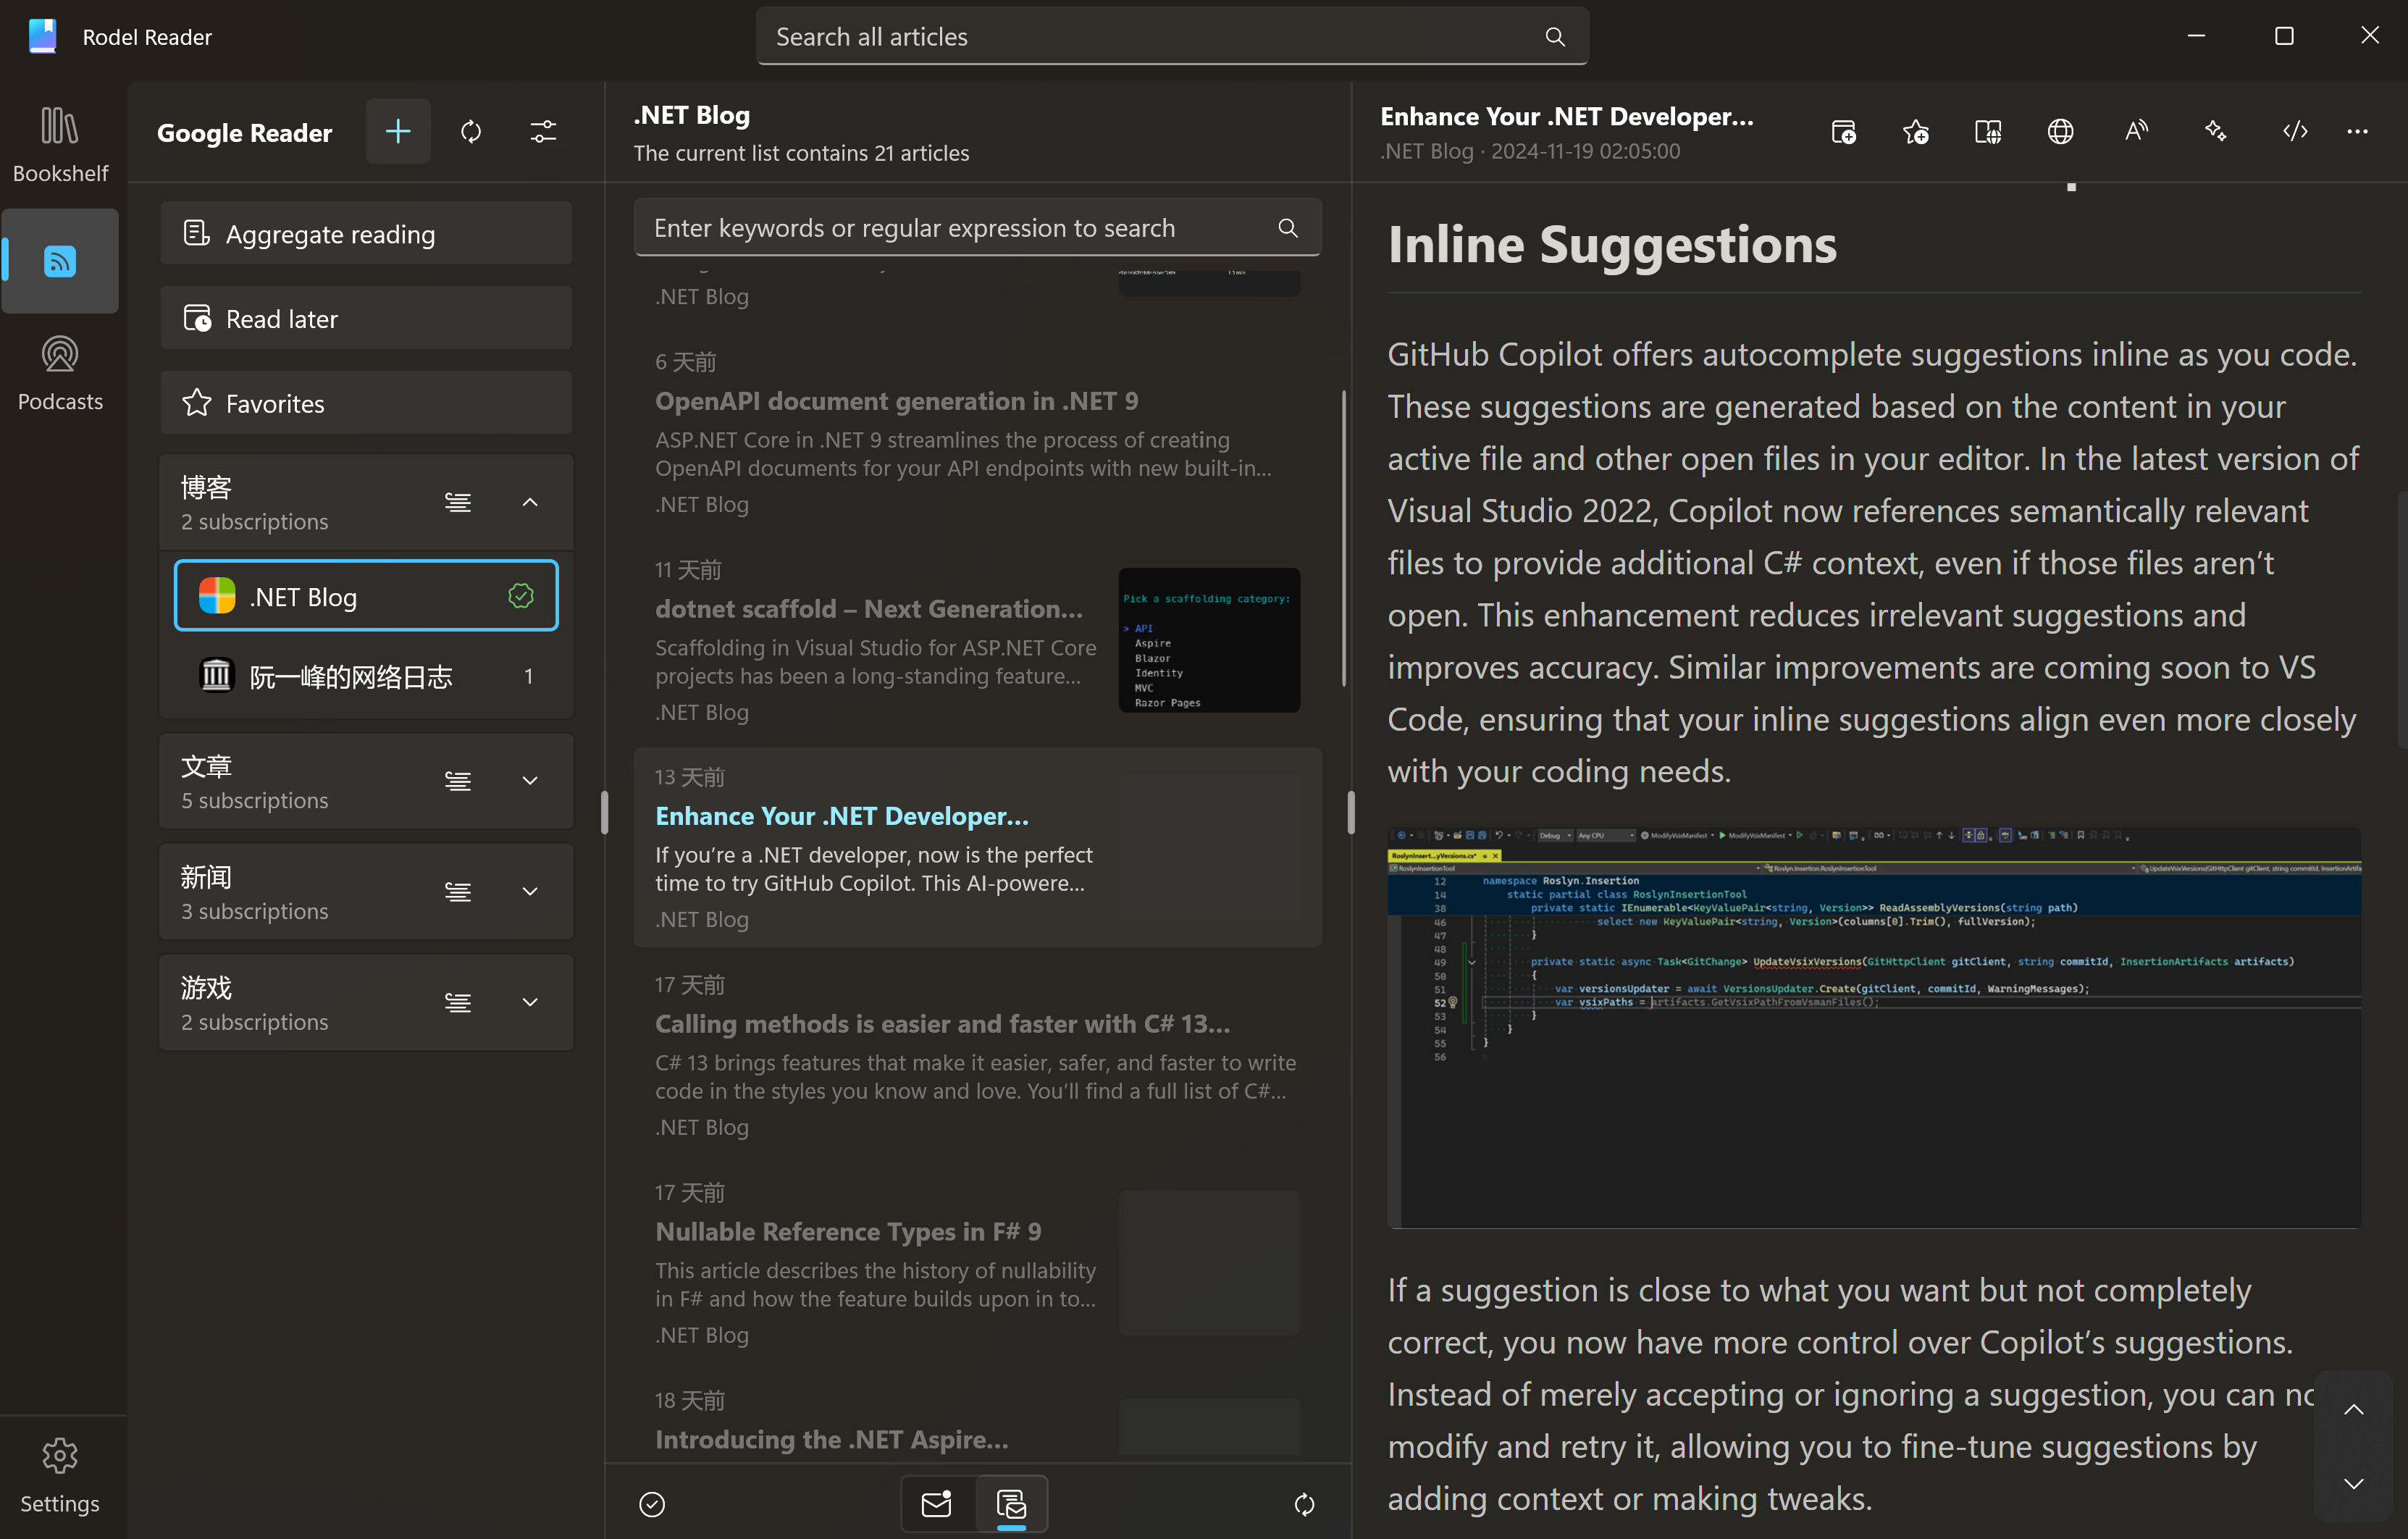Open Aggregate reading
Screen dimensions: 2408x1539
point(366,234)
